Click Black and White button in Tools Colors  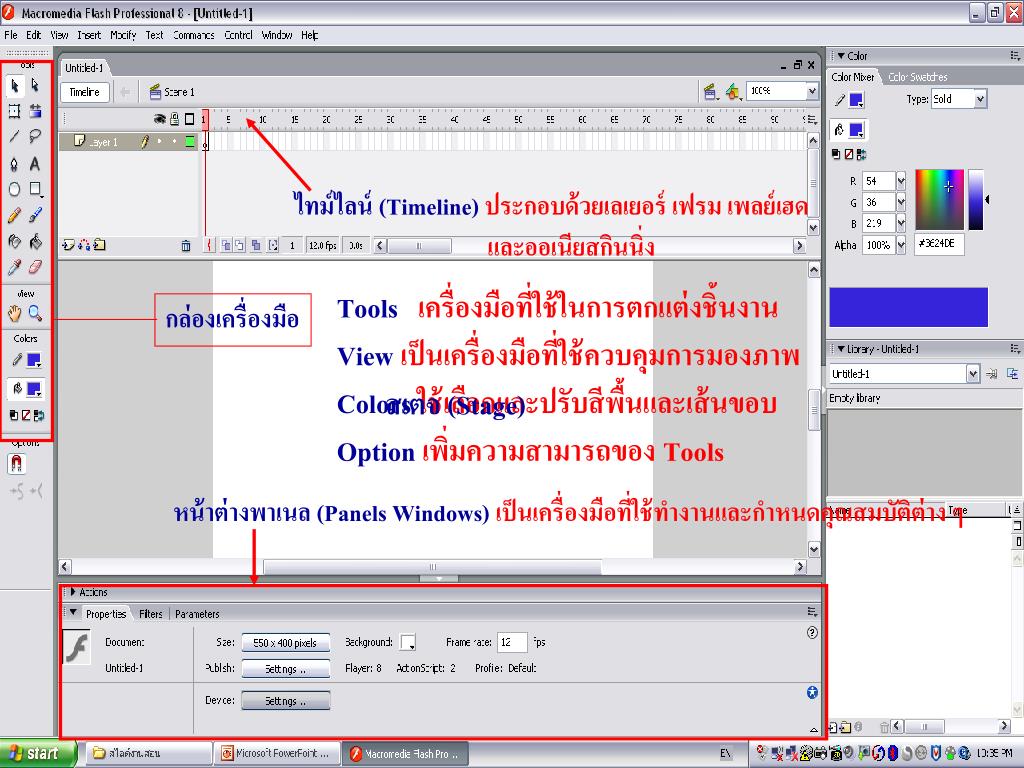(x=14, y=415)
